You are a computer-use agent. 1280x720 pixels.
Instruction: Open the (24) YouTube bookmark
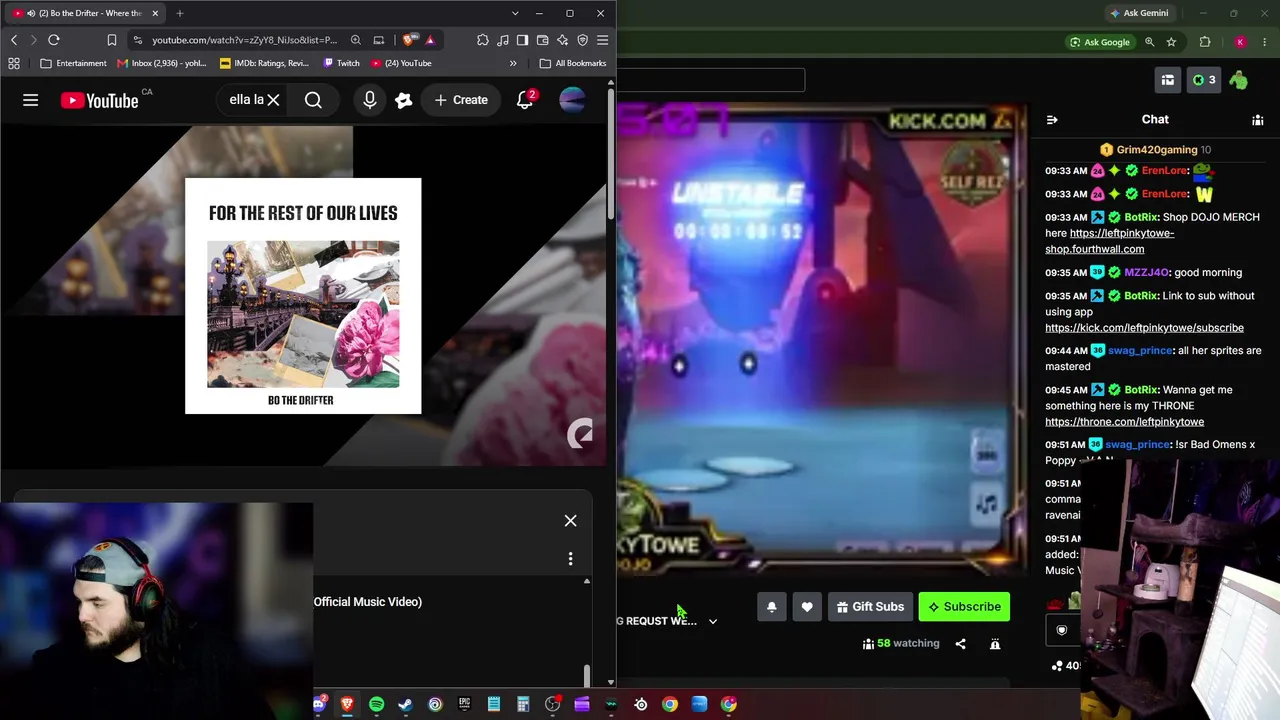click(x=401, y=63)
